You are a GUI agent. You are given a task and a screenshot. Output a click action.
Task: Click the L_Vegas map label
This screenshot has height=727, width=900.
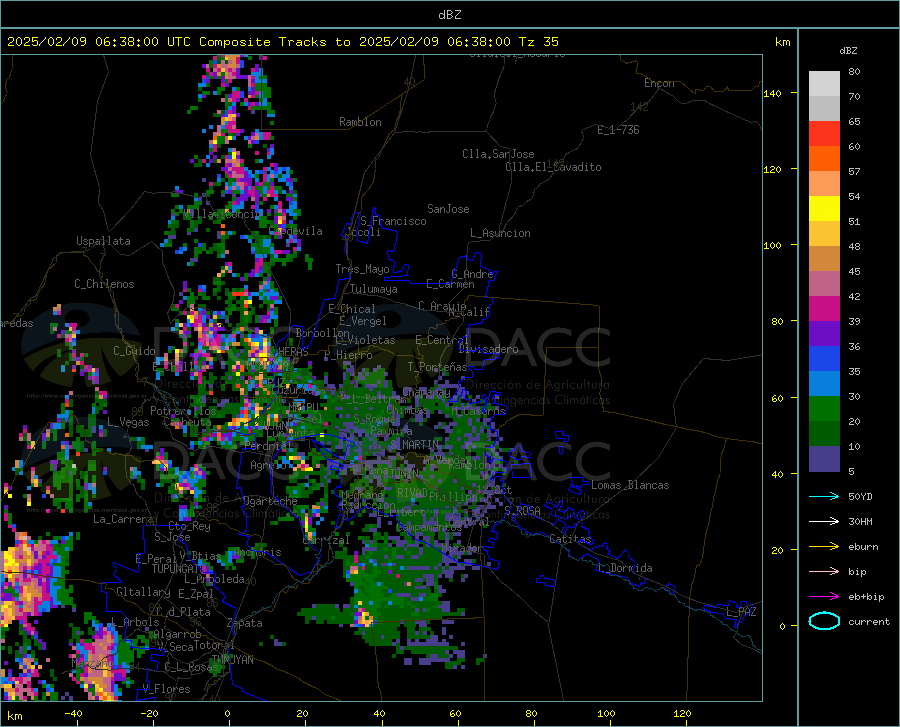coord(128,422)
